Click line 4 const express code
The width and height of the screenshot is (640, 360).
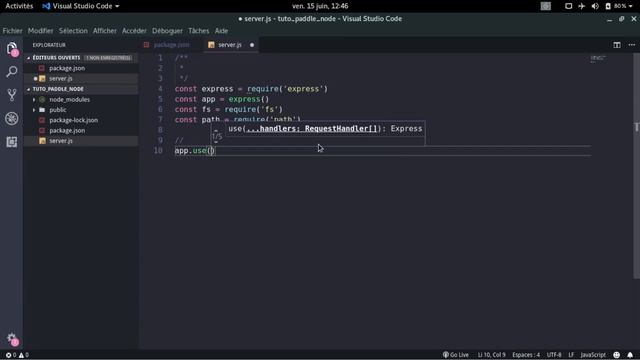[251, 89]
